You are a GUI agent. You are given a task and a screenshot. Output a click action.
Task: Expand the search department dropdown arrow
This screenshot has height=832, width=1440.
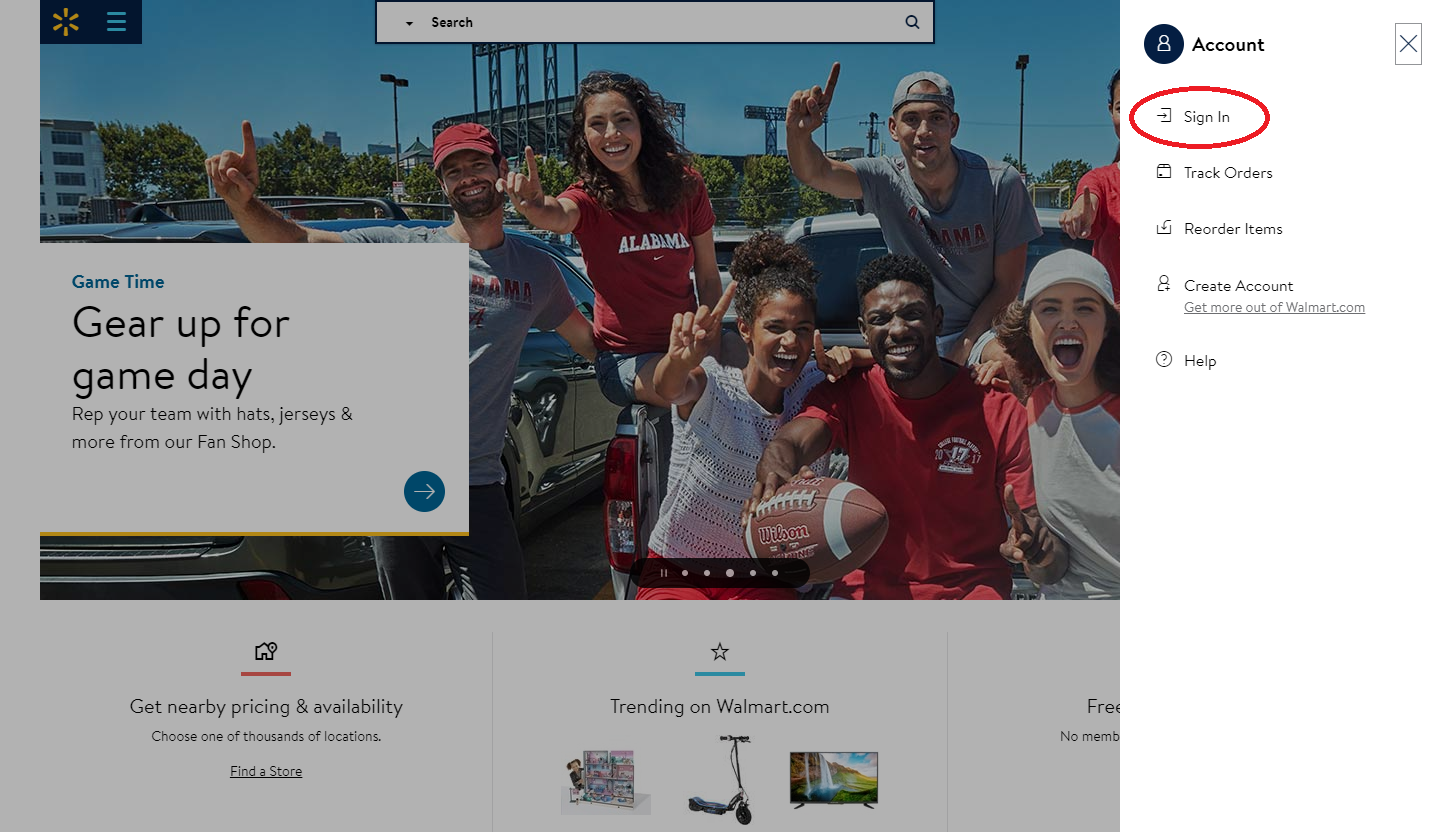point(409,23)
